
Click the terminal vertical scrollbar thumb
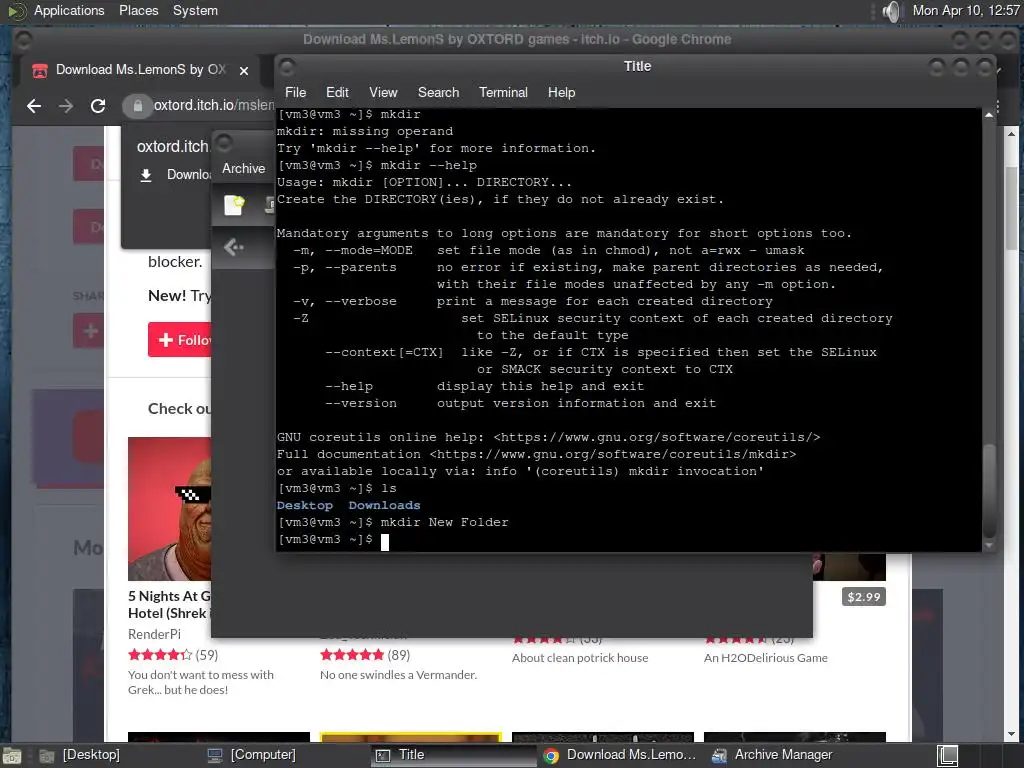989,490
